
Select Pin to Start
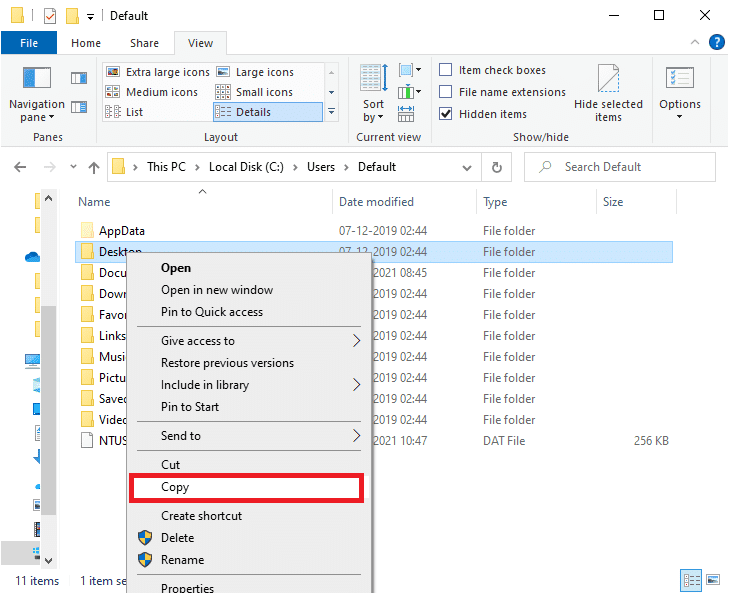pyautogui.click(x=190, y=406)
